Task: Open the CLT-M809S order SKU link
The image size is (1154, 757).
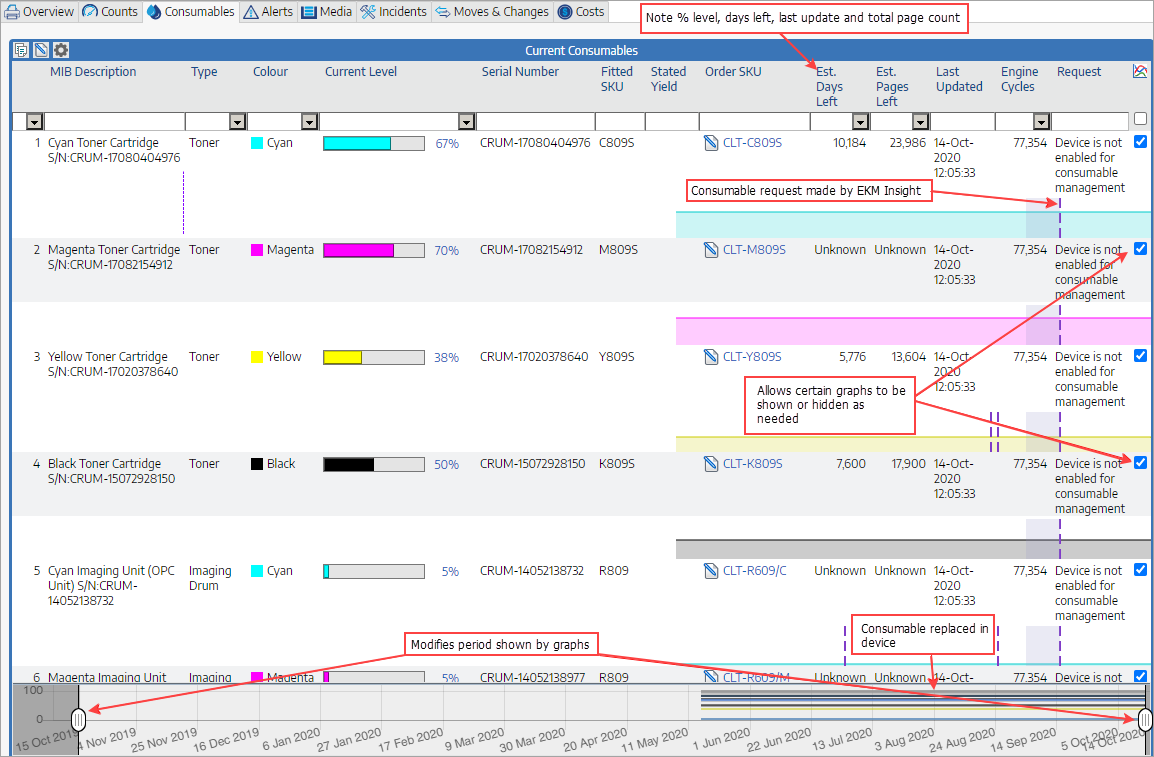Action: click(x=753, y=250)
